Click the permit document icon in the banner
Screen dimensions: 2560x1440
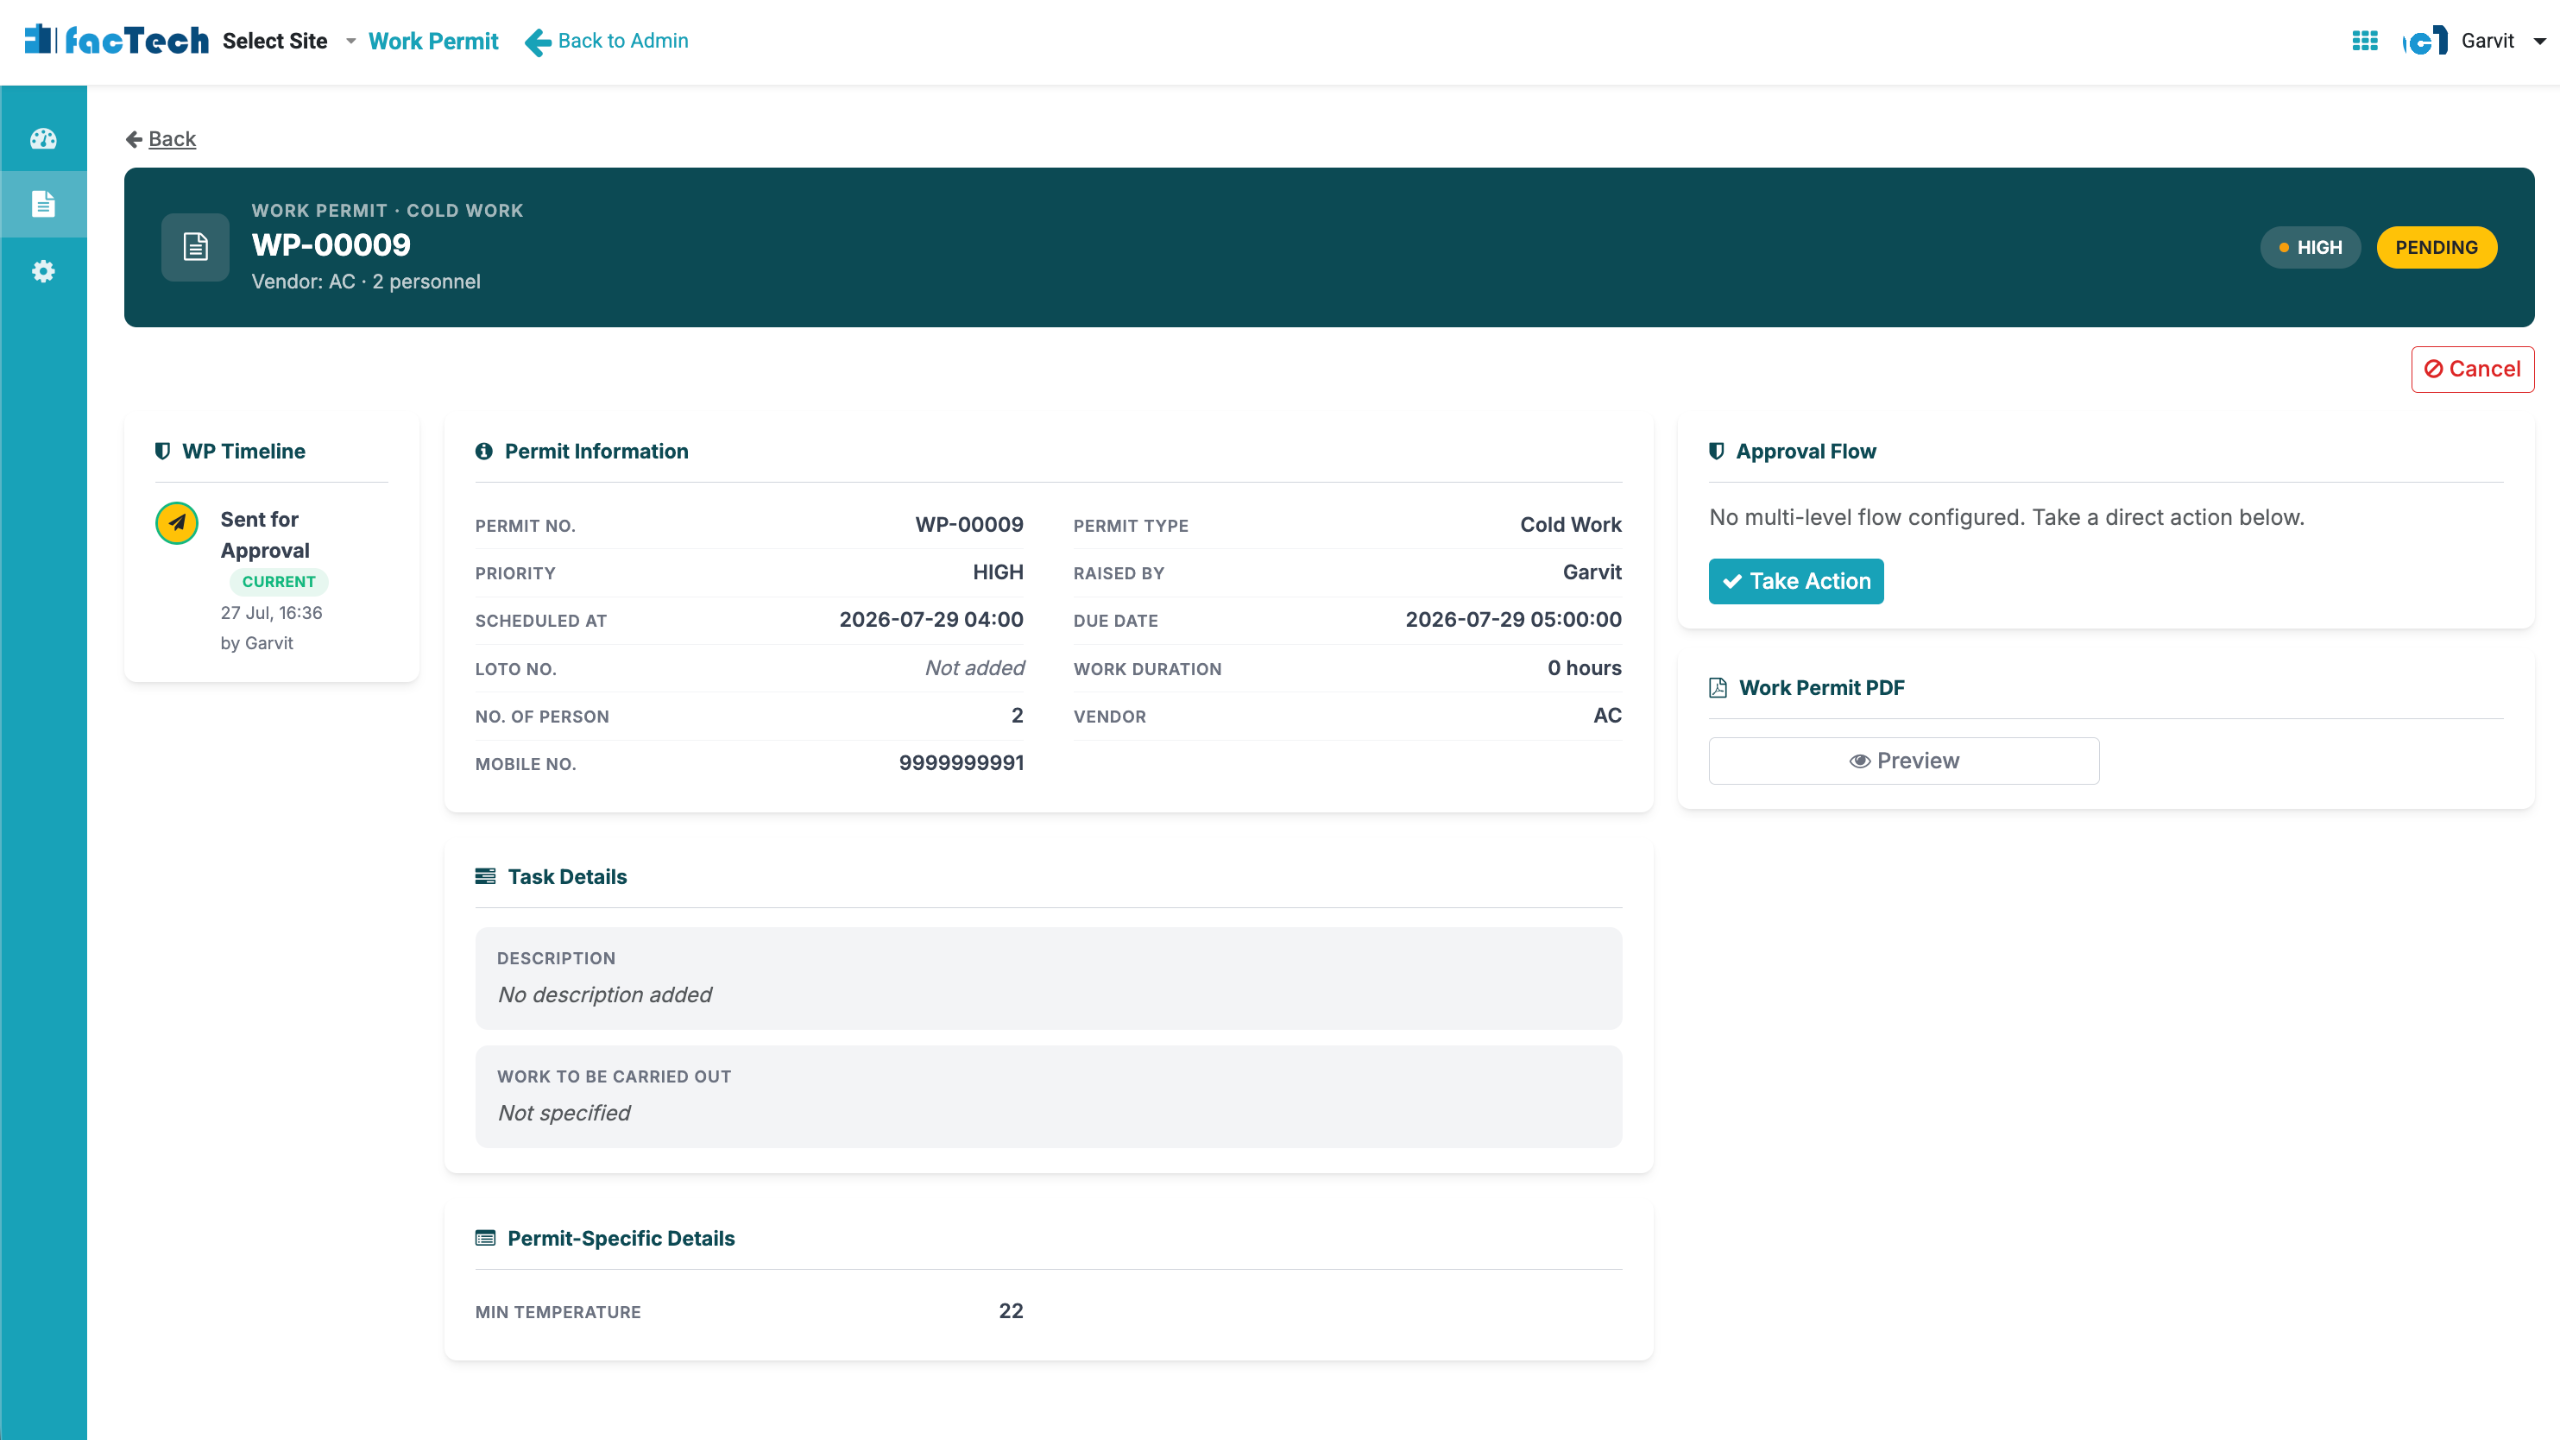[196, 247]
